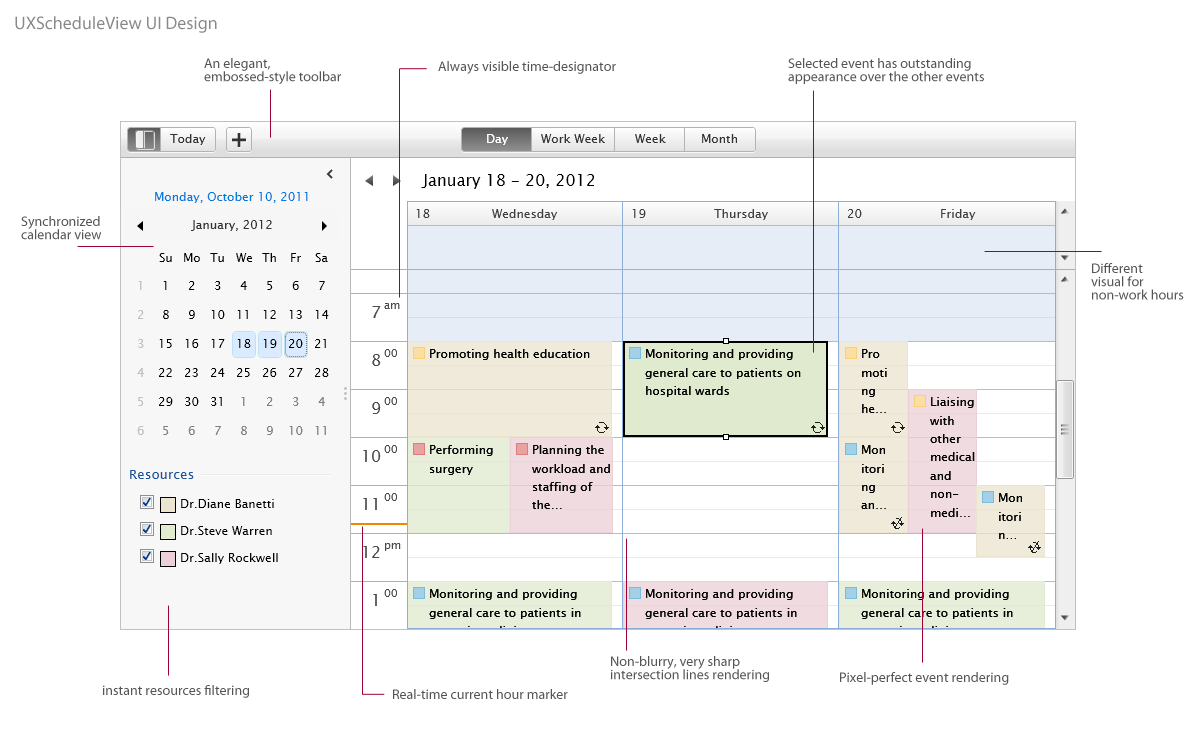Screen dimensions: 1200x750
Task: Switch to the Work Week view
Action: click(572, 140)
